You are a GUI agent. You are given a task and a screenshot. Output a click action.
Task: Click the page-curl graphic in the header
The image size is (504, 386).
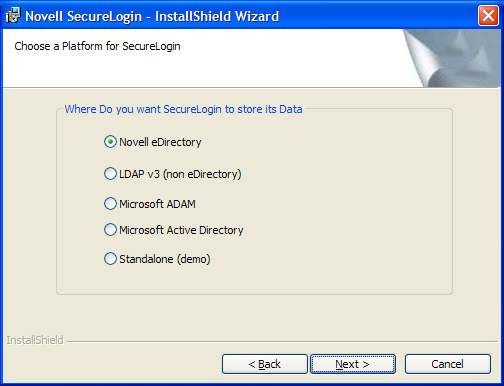tap(452, 58)
